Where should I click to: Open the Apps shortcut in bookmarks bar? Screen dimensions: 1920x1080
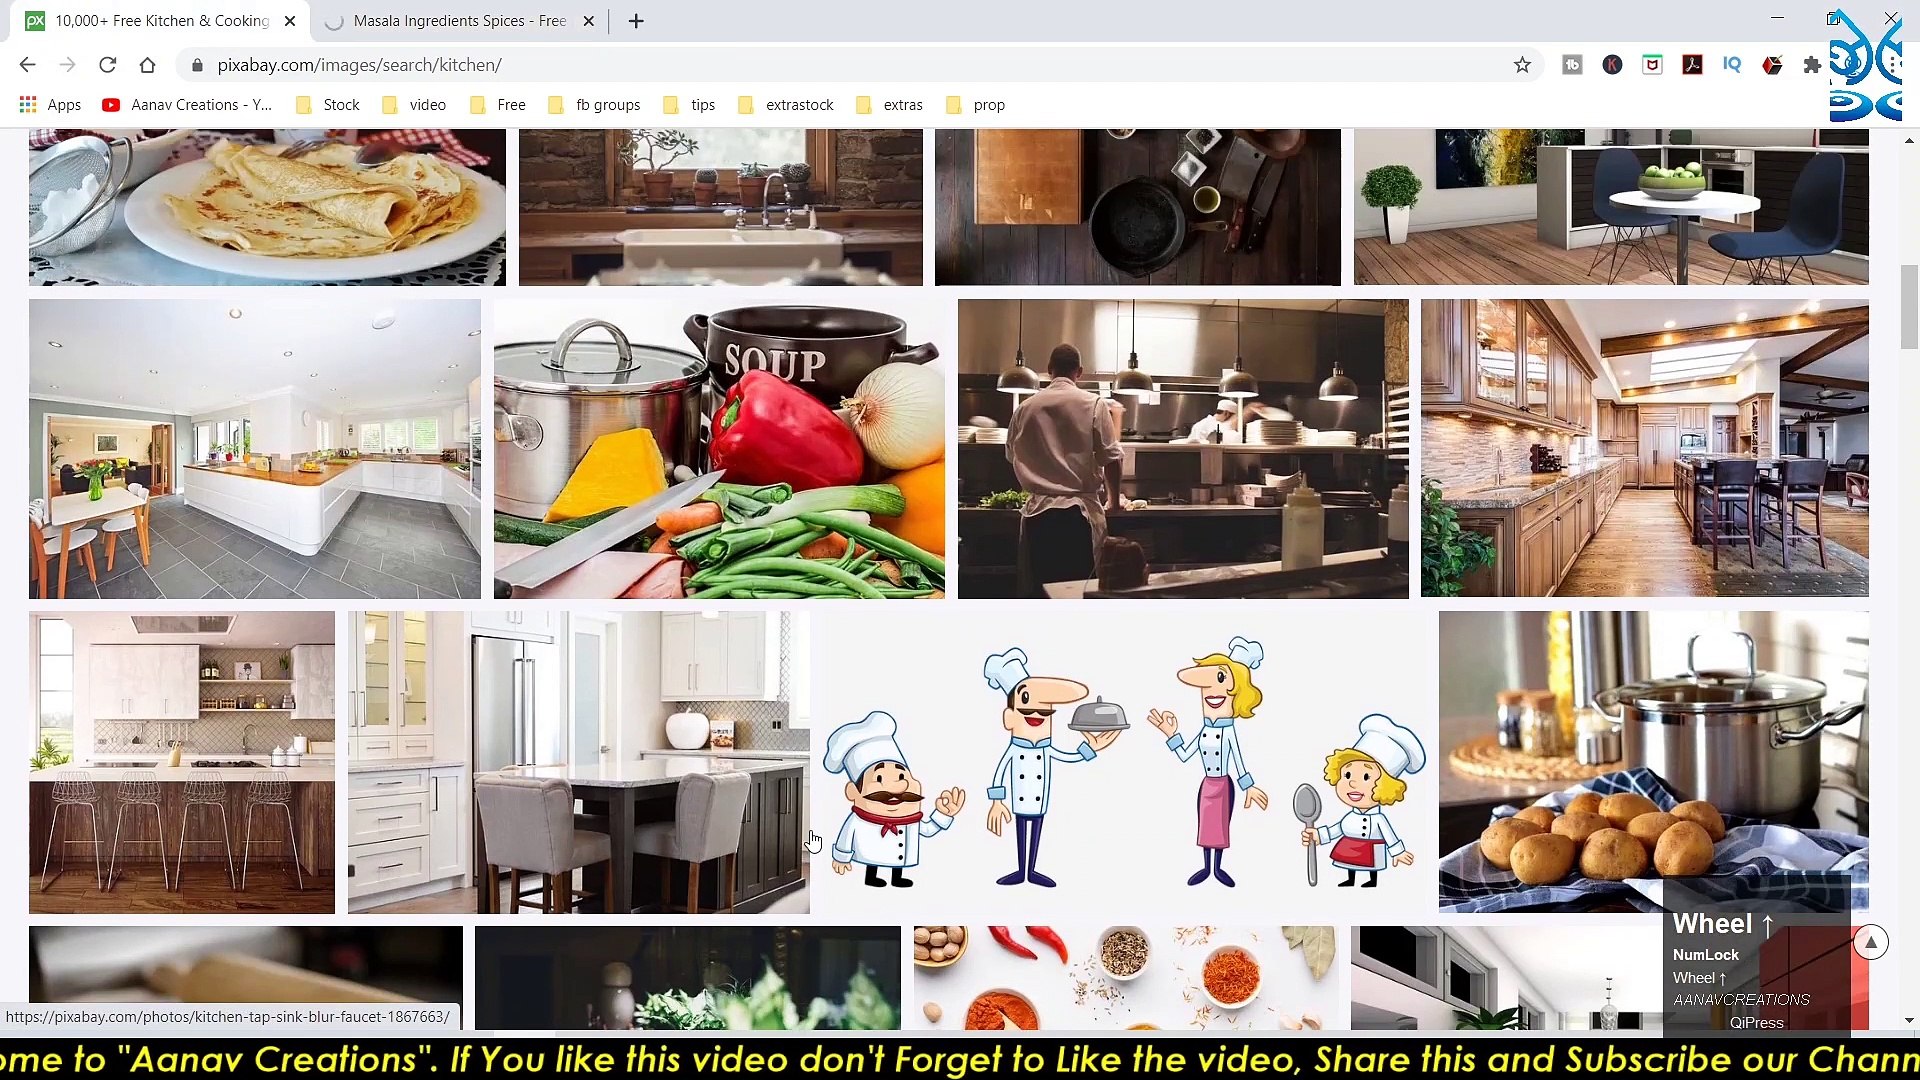click(50, 105)
